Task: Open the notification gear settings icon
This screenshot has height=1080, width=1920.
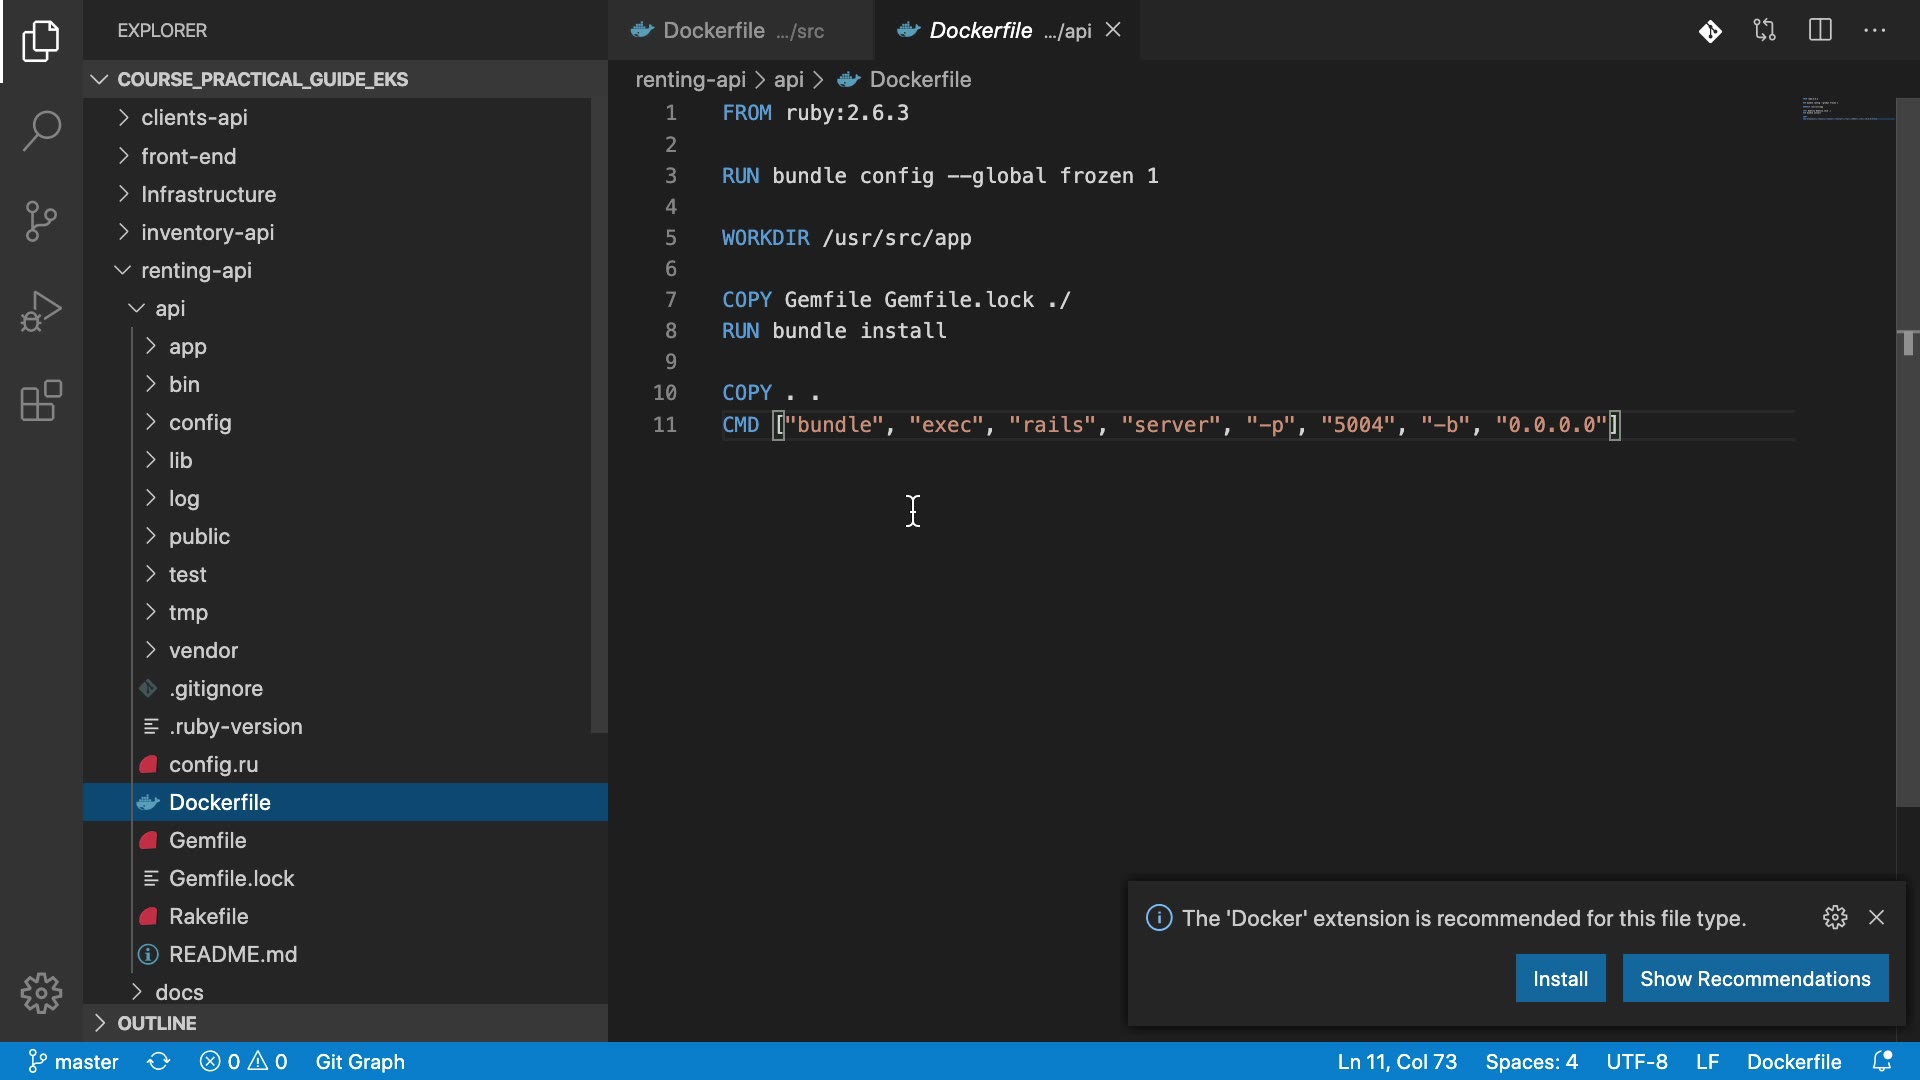Action: click(x=1835, y=917)
